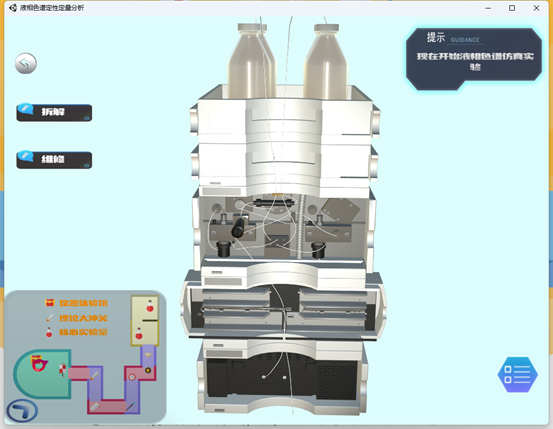Select the sword icon on the map path
The image size is (553, 429).
[x=94, y=376]
